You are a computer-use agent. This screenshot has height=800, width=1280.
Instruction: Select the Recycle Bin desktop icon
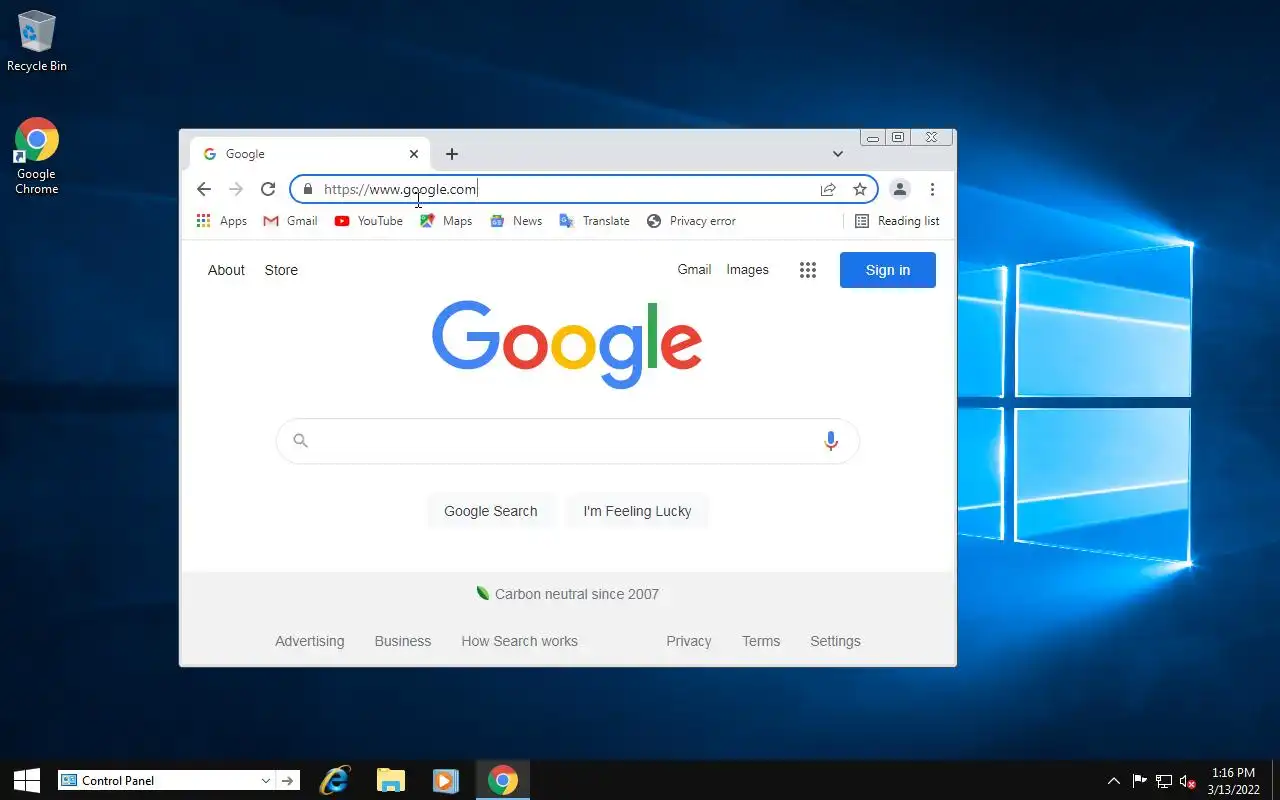[x=37, y=41]
